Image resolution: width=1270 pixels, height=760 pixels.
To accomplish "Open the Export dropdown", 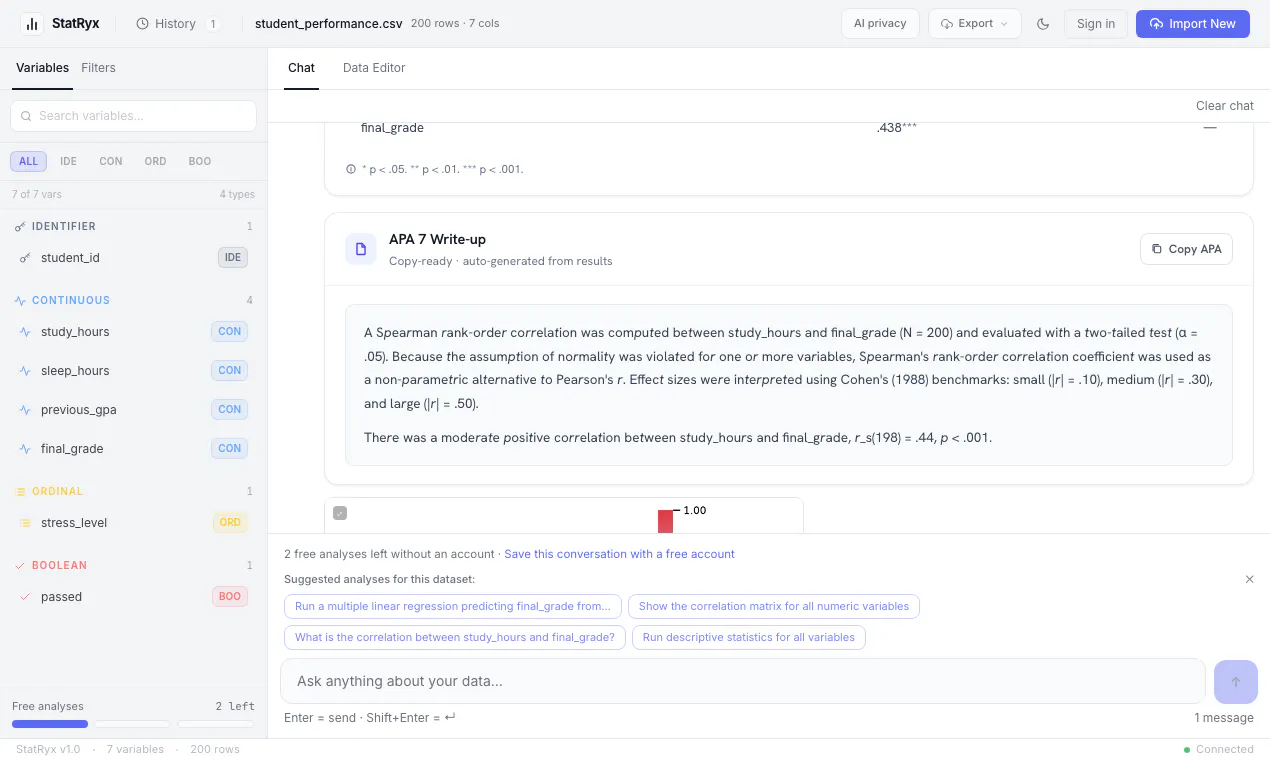I will tap(975, 24).
